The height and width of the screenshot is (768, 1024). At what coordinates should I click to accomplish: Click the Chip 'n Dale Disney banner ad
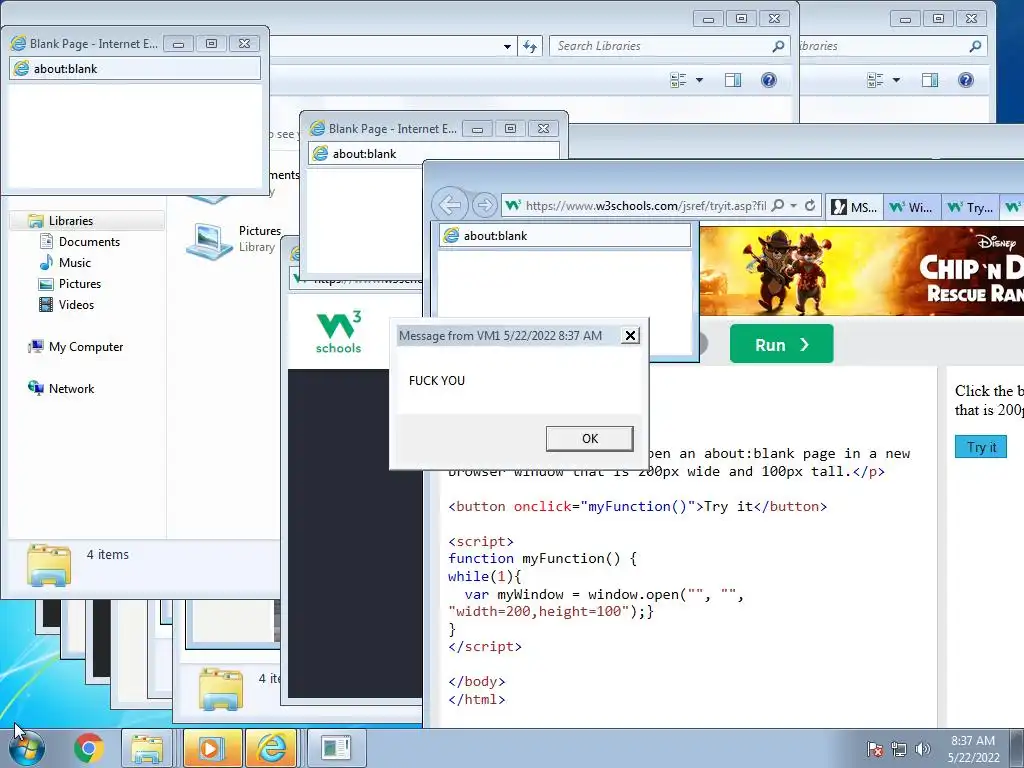point(861,270)
